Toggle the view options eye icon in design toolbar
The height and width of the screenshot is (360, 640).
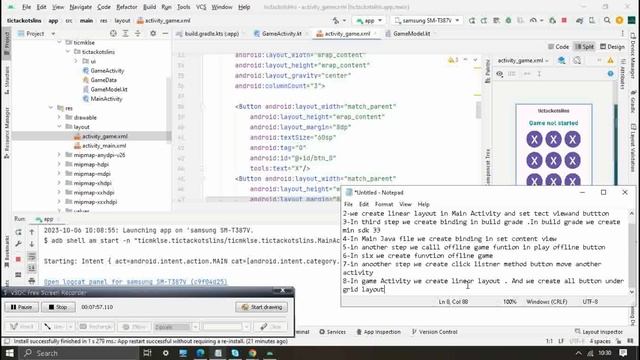tap(500, 74)
